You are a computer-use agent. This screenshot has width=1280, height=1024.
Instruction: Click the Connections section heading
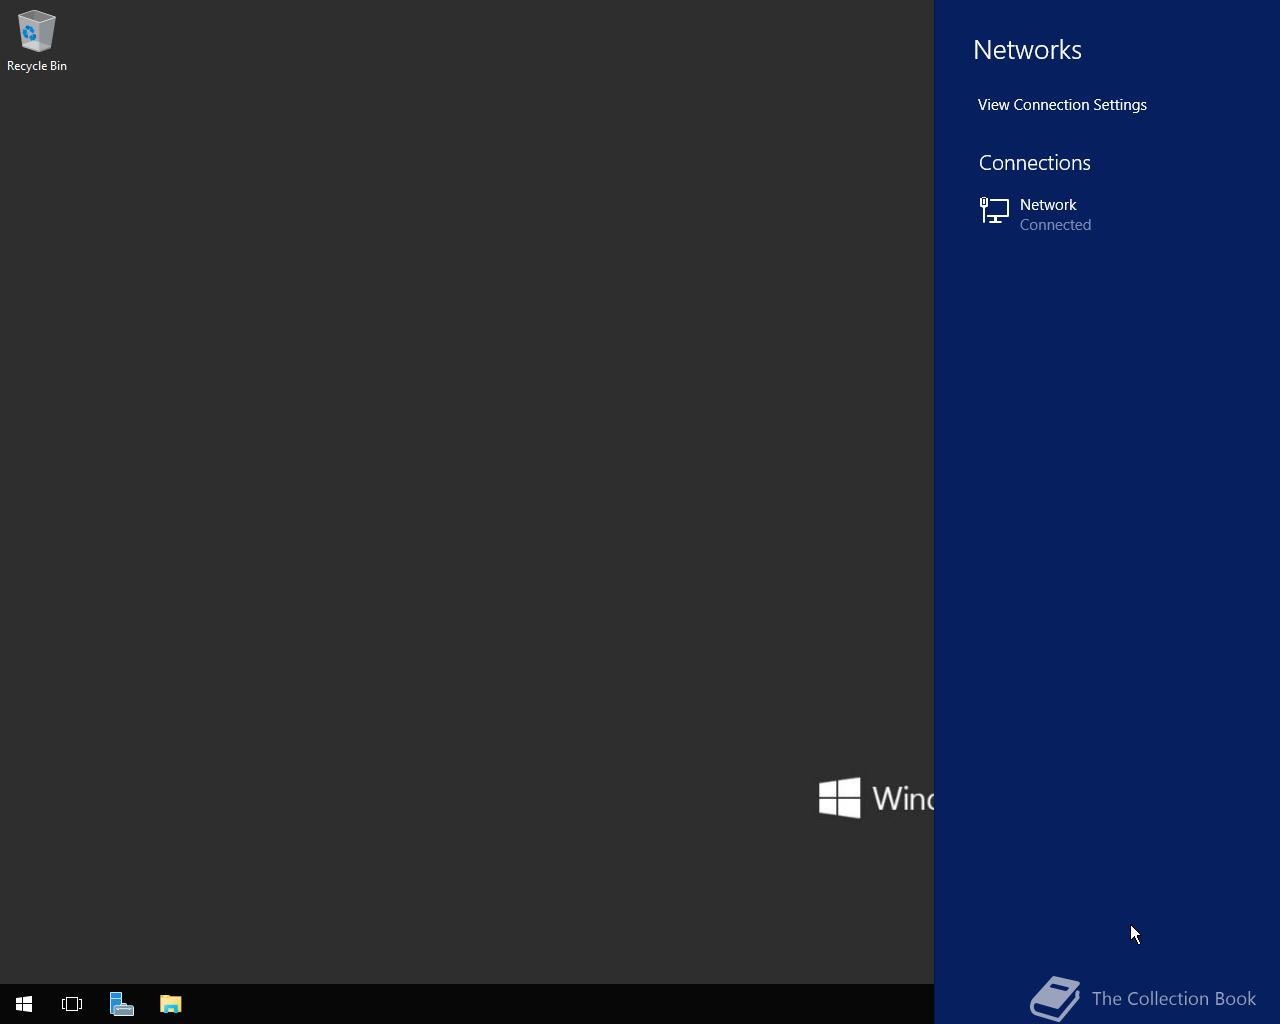(x=1034, y=163)
